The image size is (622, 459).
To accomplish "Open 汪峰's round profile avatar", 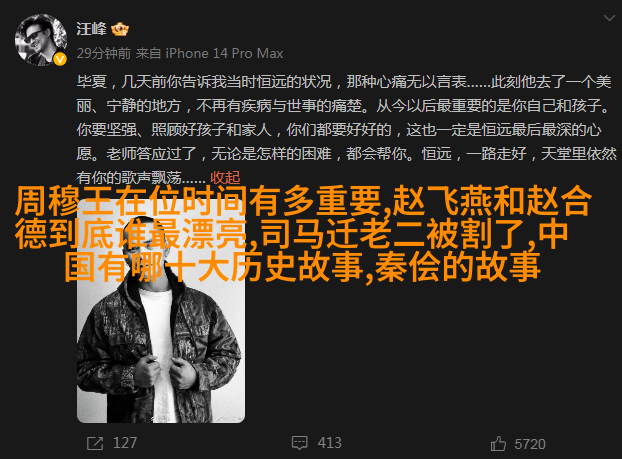I will tap(41, 40).
